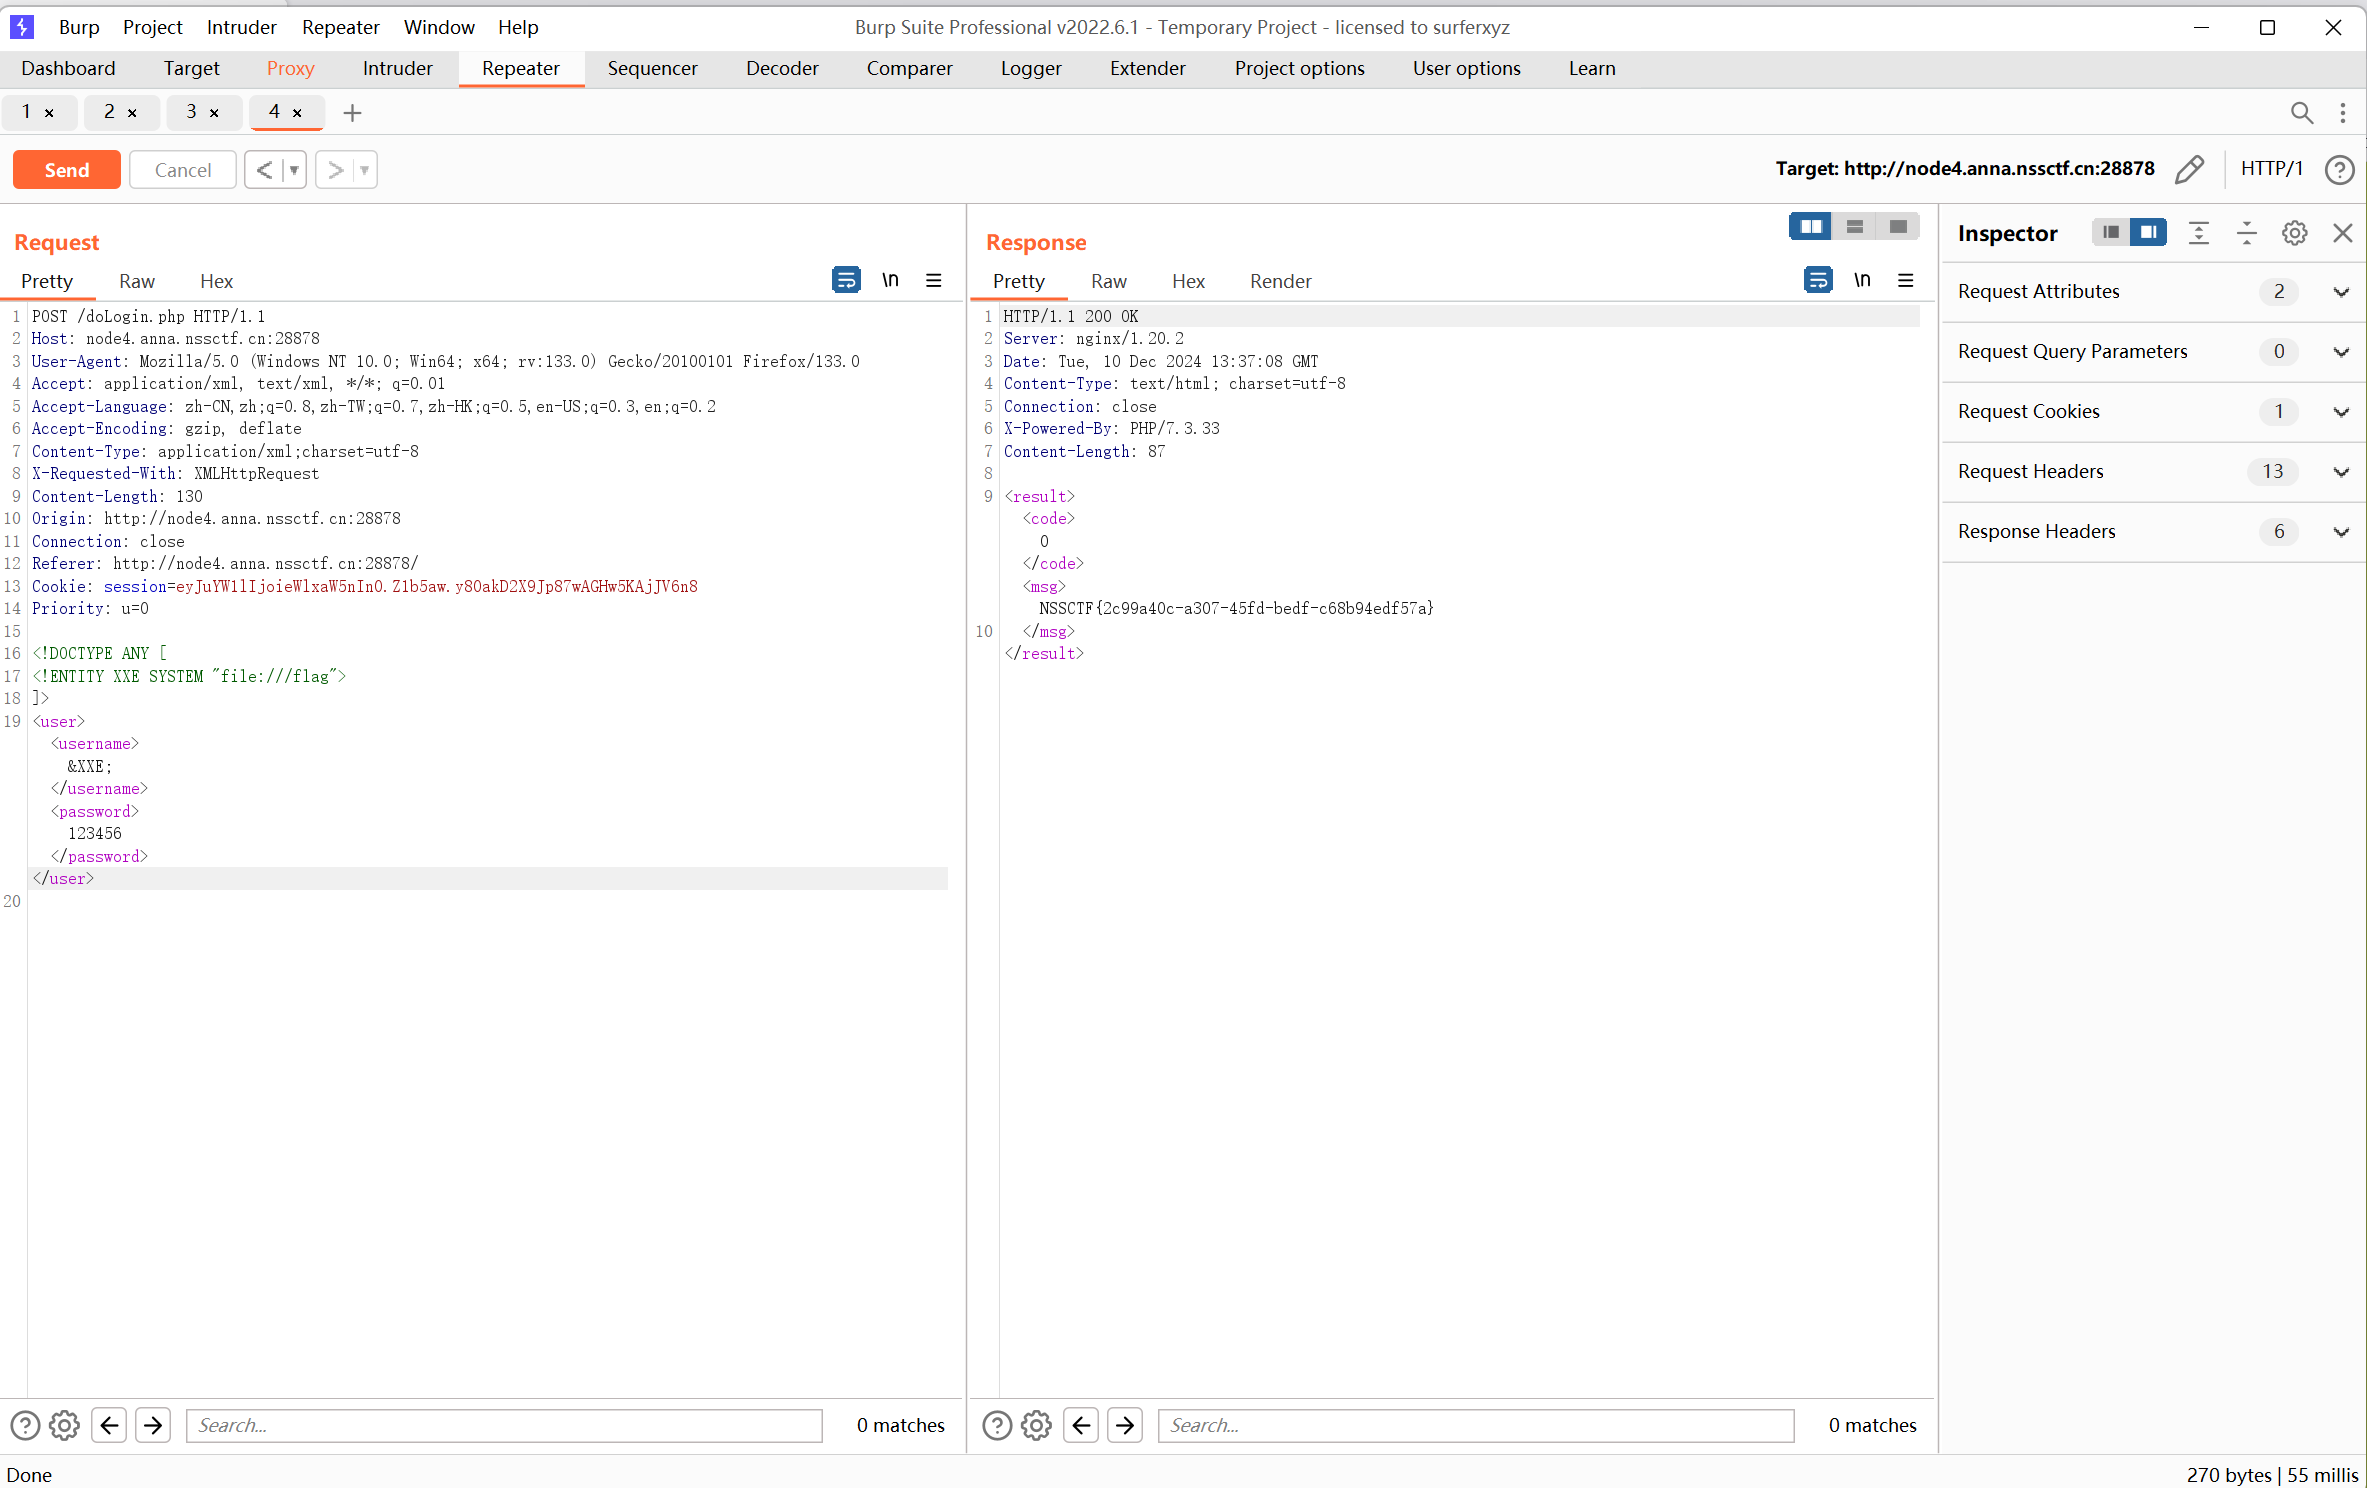Image resolution: width=2367 pixels, height=1488 pixels.
Task: Open the Repeater search magnifier icon
Action: click(2301, 113)
